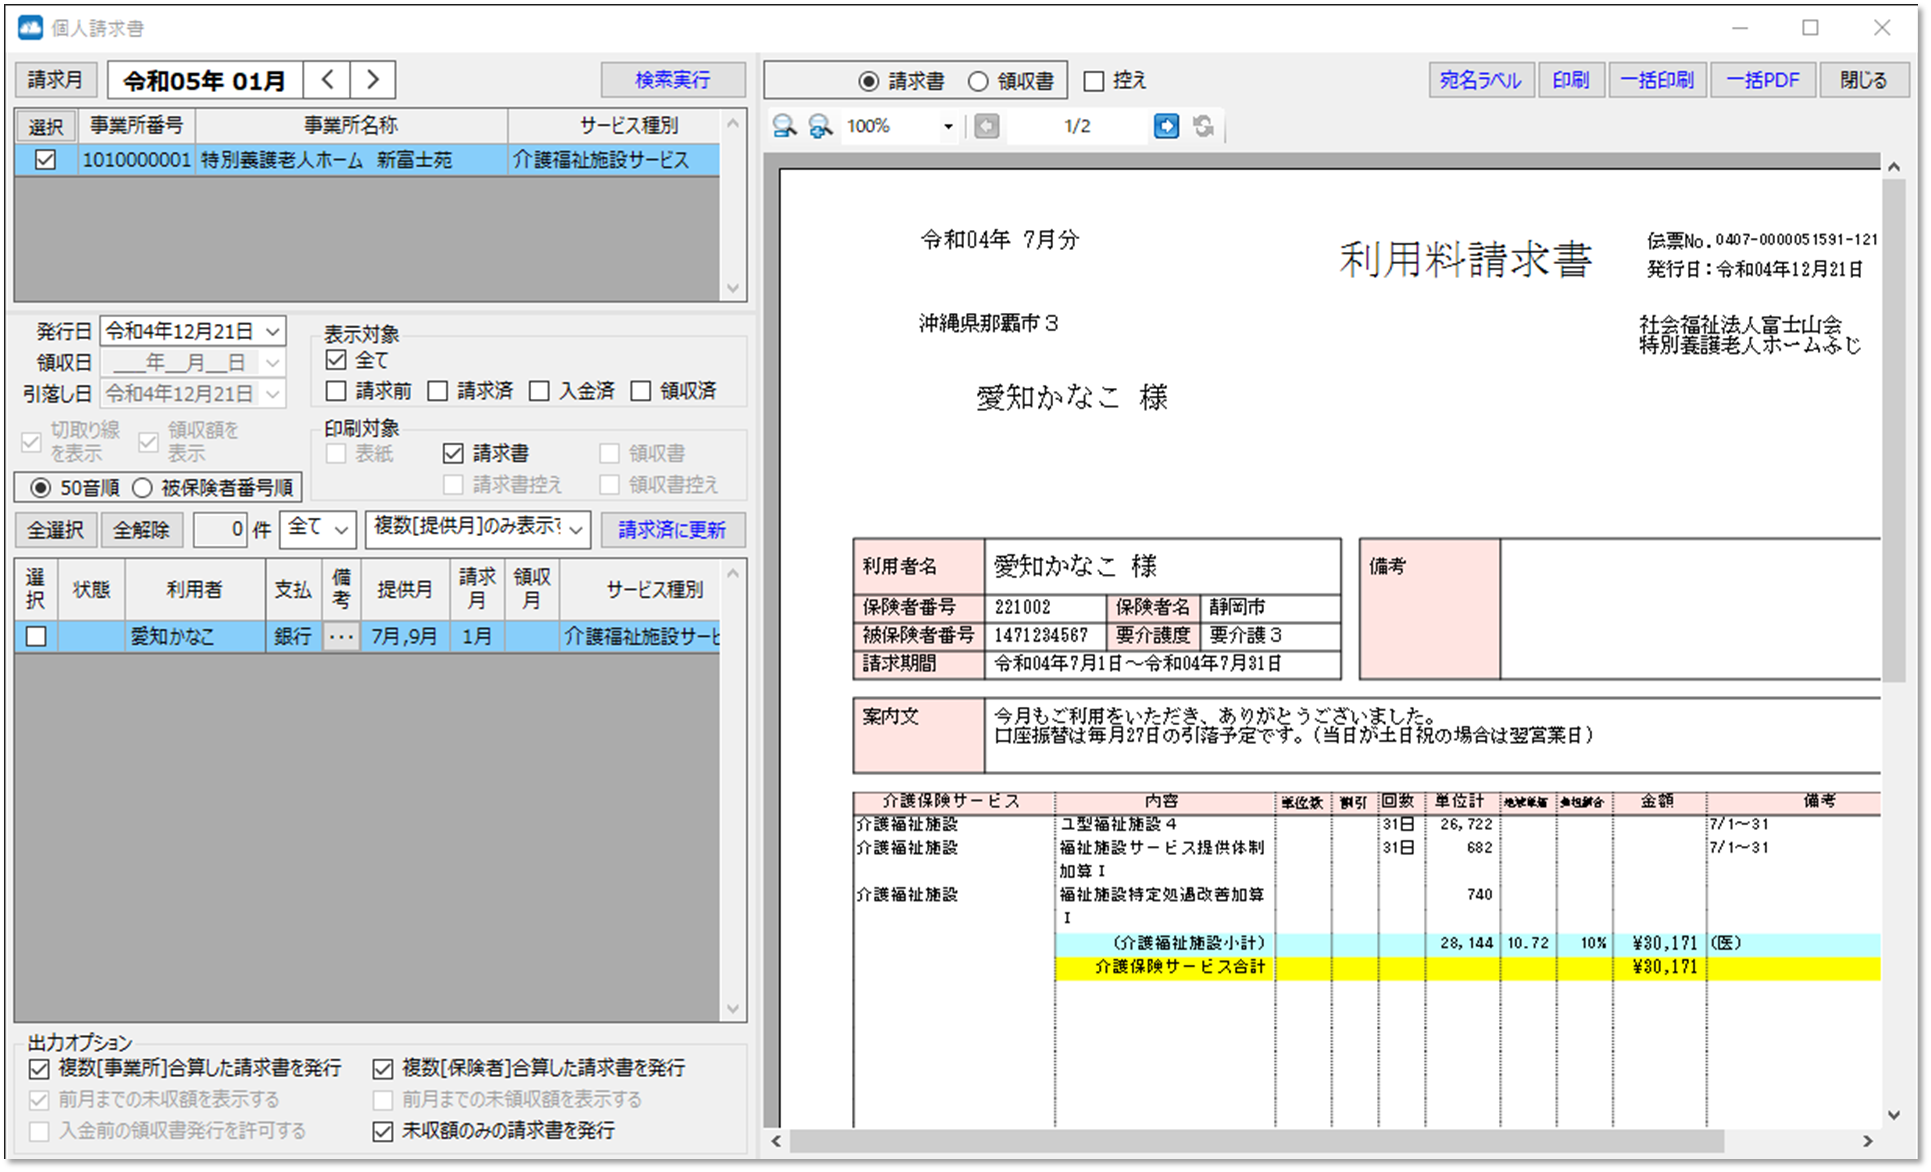Tick the 控え checkbox
This screenshot has width=1931, height=1172.
(x=1093, y=81)
